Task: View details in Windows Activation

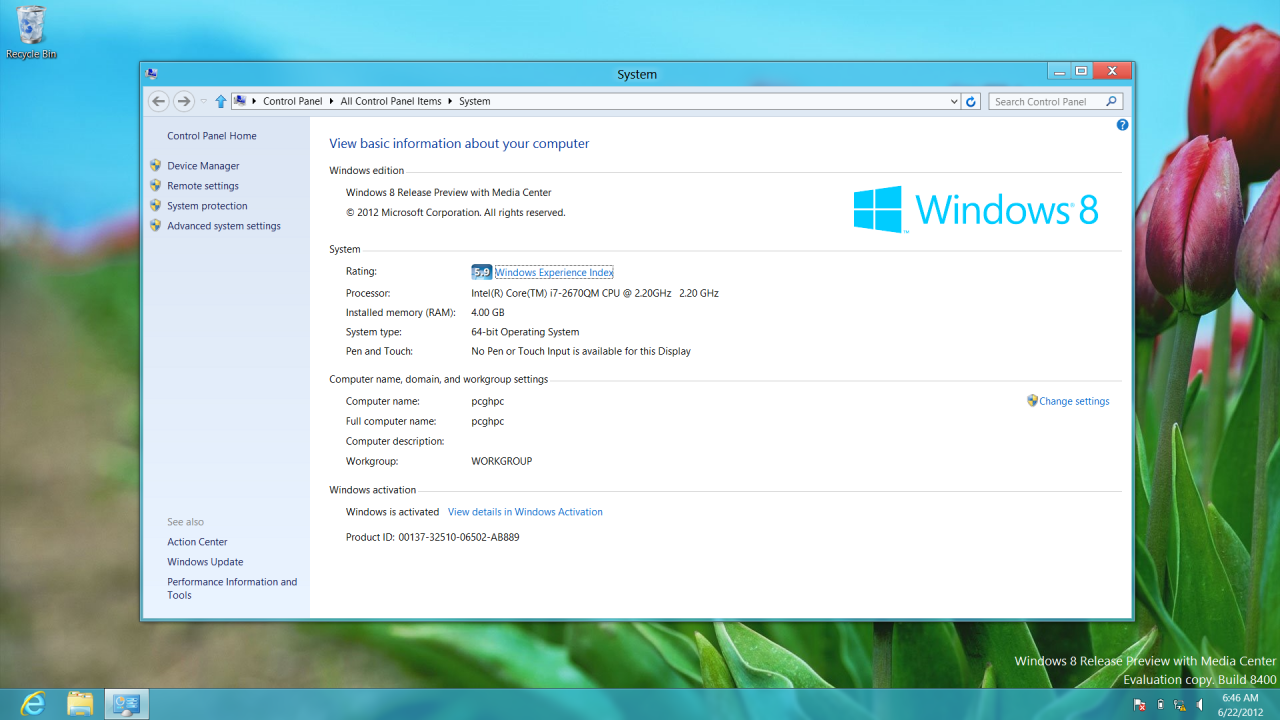Action: click(x=525, y=512)
